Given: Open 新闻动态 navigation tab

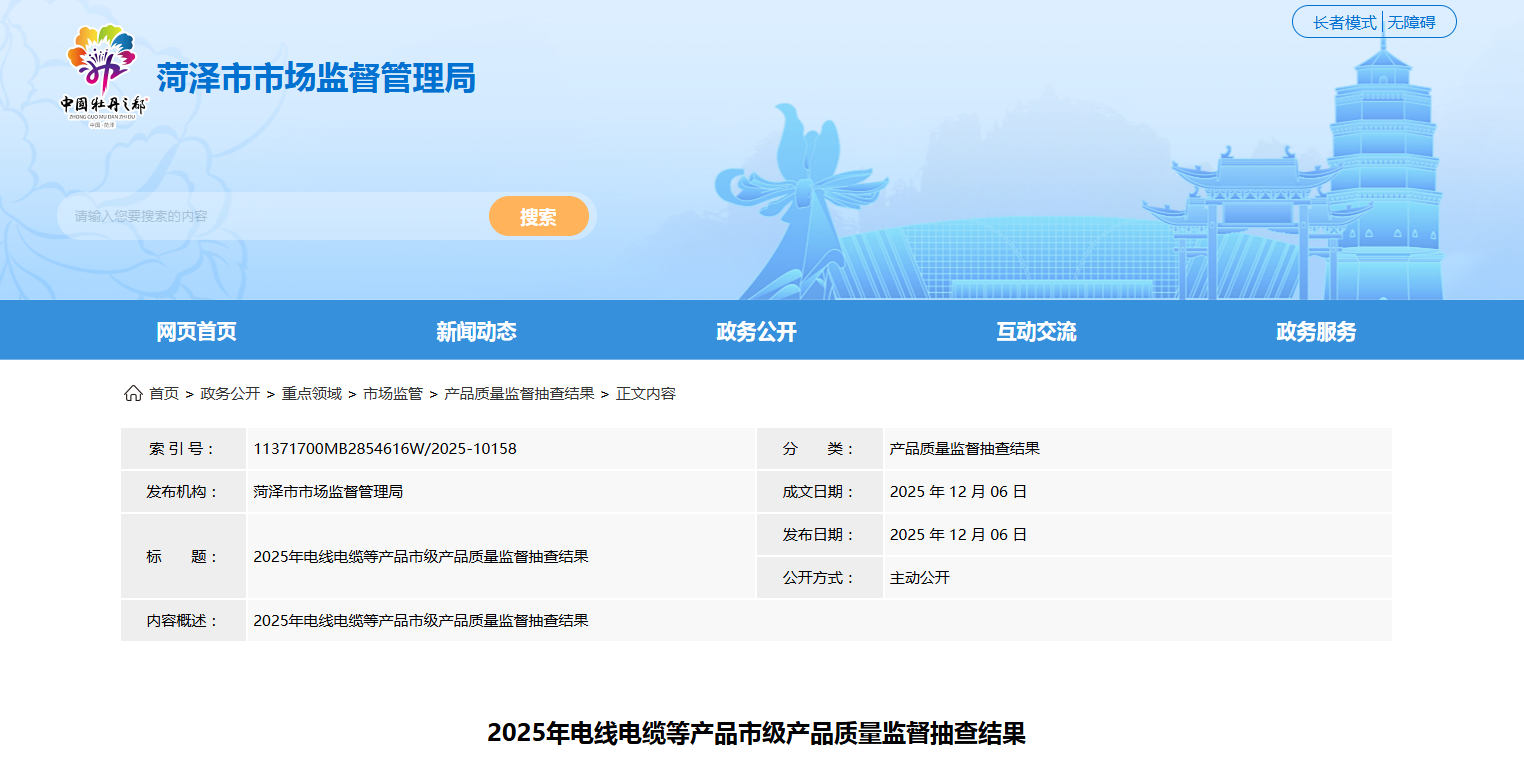Looking at the screenshot, I should click(476, 332).
